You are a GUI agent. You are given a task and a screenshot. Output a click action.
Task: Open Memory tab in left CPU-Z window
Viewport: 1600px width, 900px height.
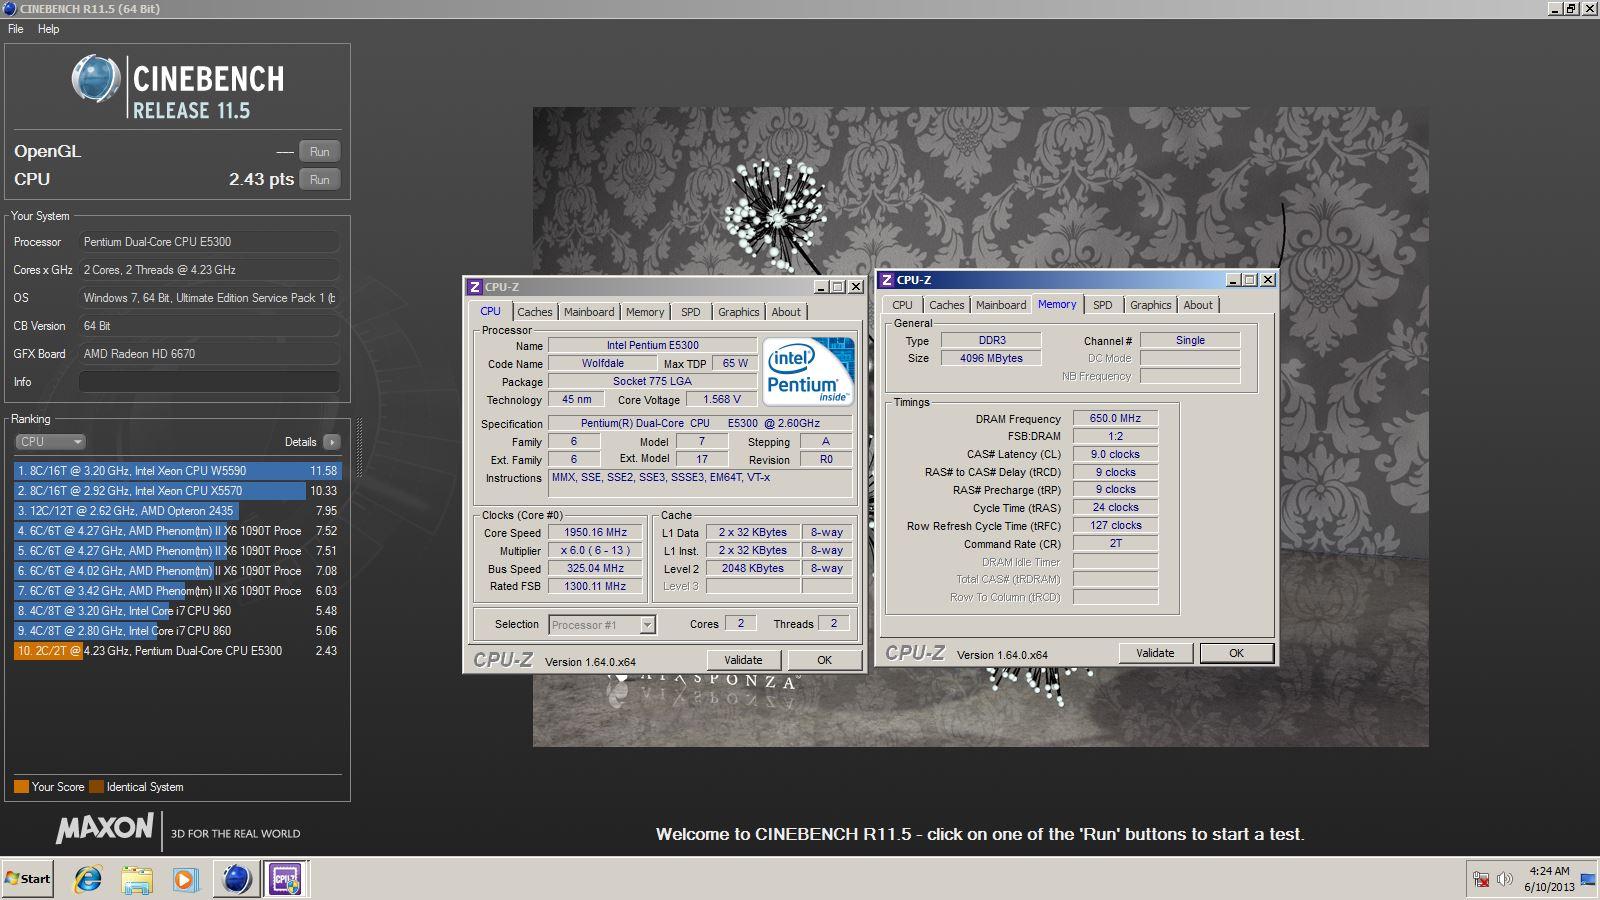[x=645, y=312]
